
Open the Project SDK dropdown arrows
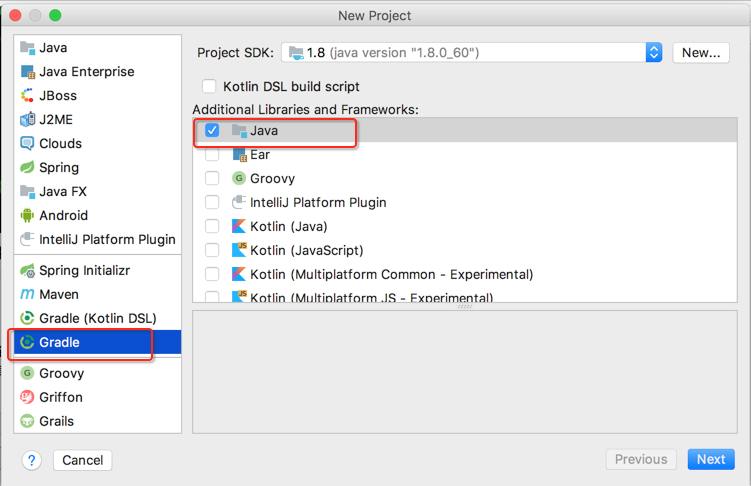pyautogui.click(x=654, y=53)
